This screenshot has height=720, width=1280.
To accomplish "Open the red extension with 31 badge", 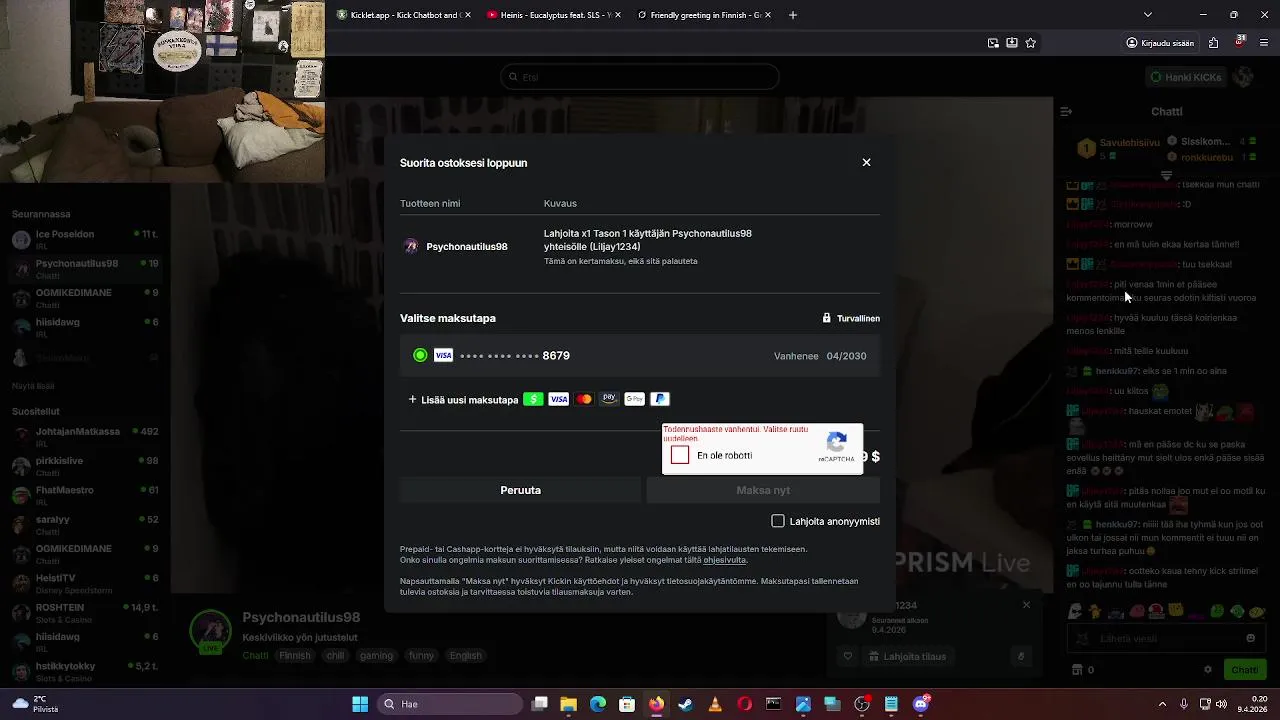I will click(x=1240, y=43).
